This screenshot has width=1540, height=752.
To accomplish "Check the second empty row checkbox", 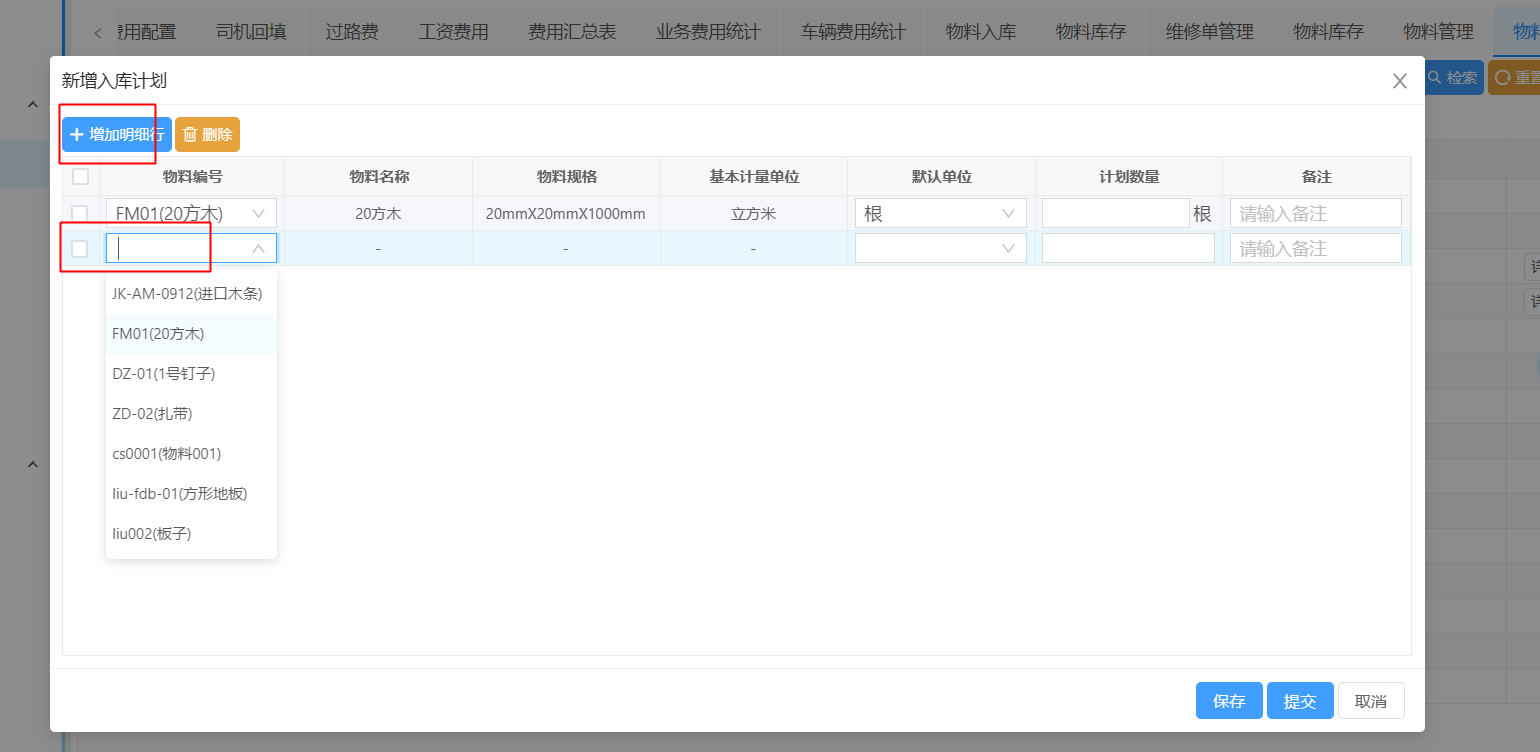I will click(x=80, y=248).
